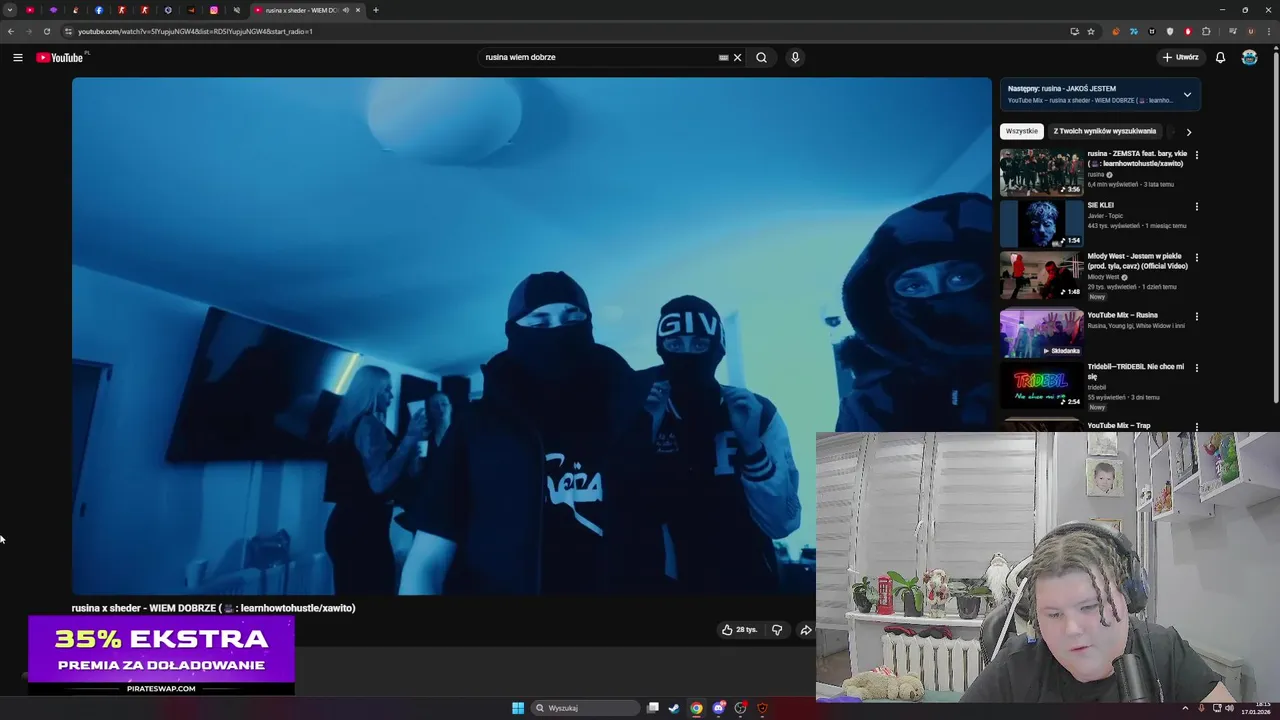Like the video with 28 tys. thumbs up
1280x720 pixels.
(x=740, y=630)
